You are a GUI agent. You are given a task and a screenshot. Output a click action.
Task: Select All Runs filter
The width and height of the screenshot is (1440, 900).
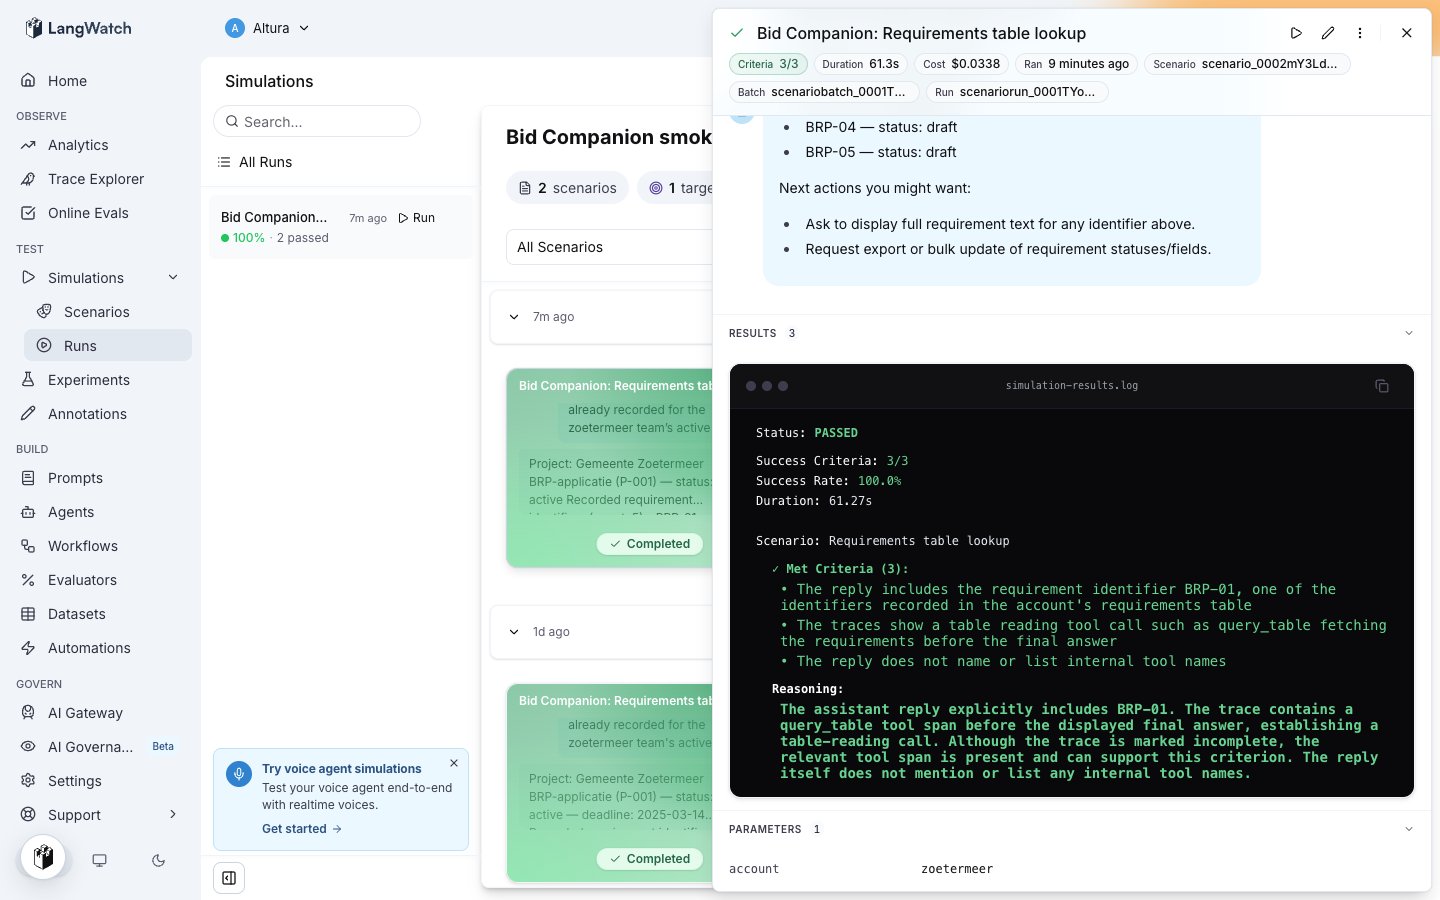coord(256,162)
